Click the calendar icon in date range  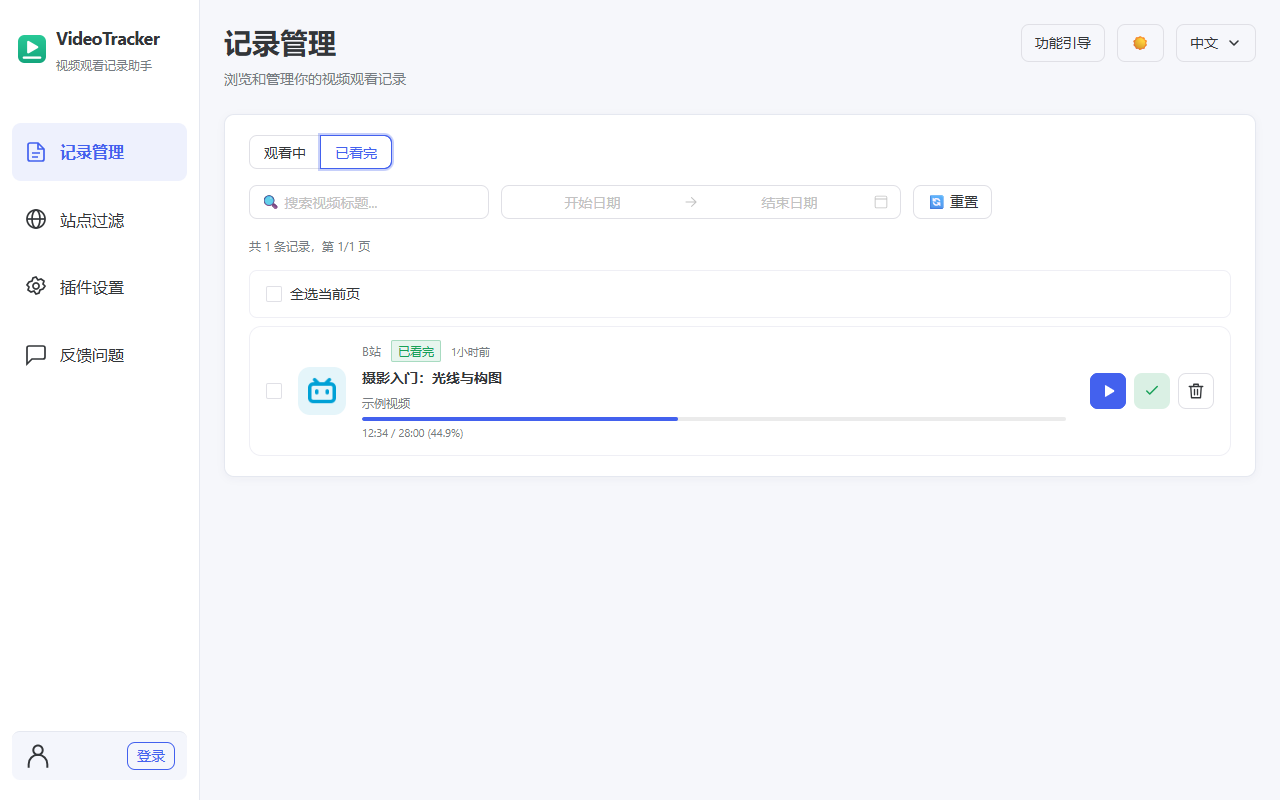point(881,202)
